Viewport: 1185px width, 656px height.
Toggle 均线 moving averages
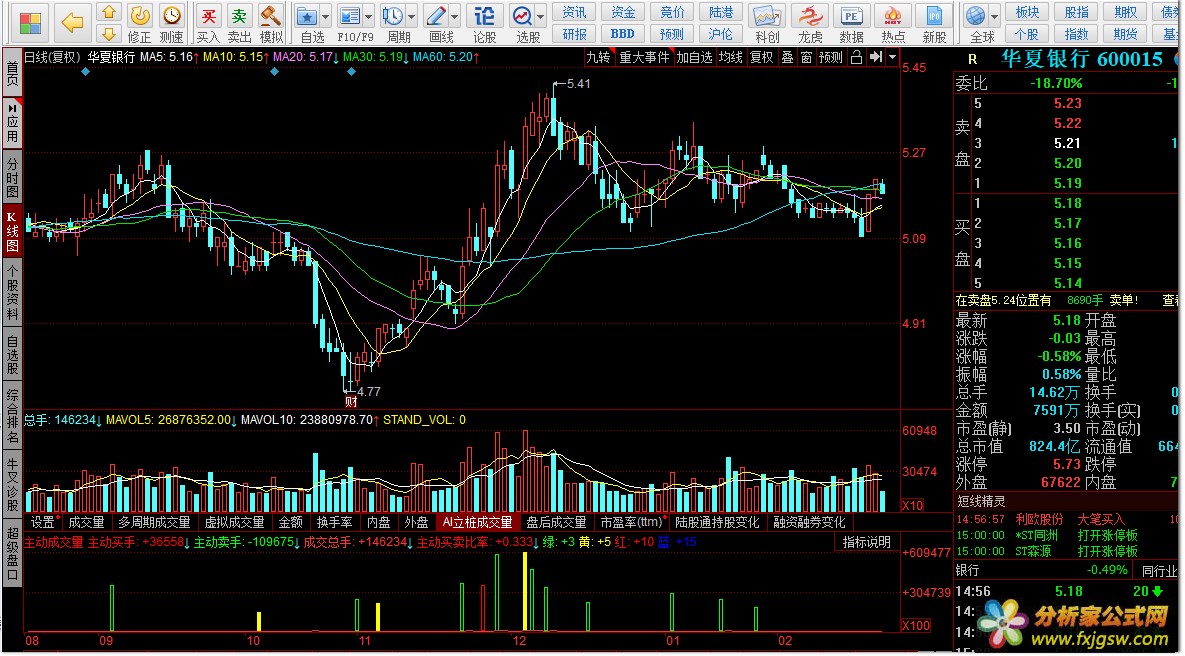(x=731, y=57)
